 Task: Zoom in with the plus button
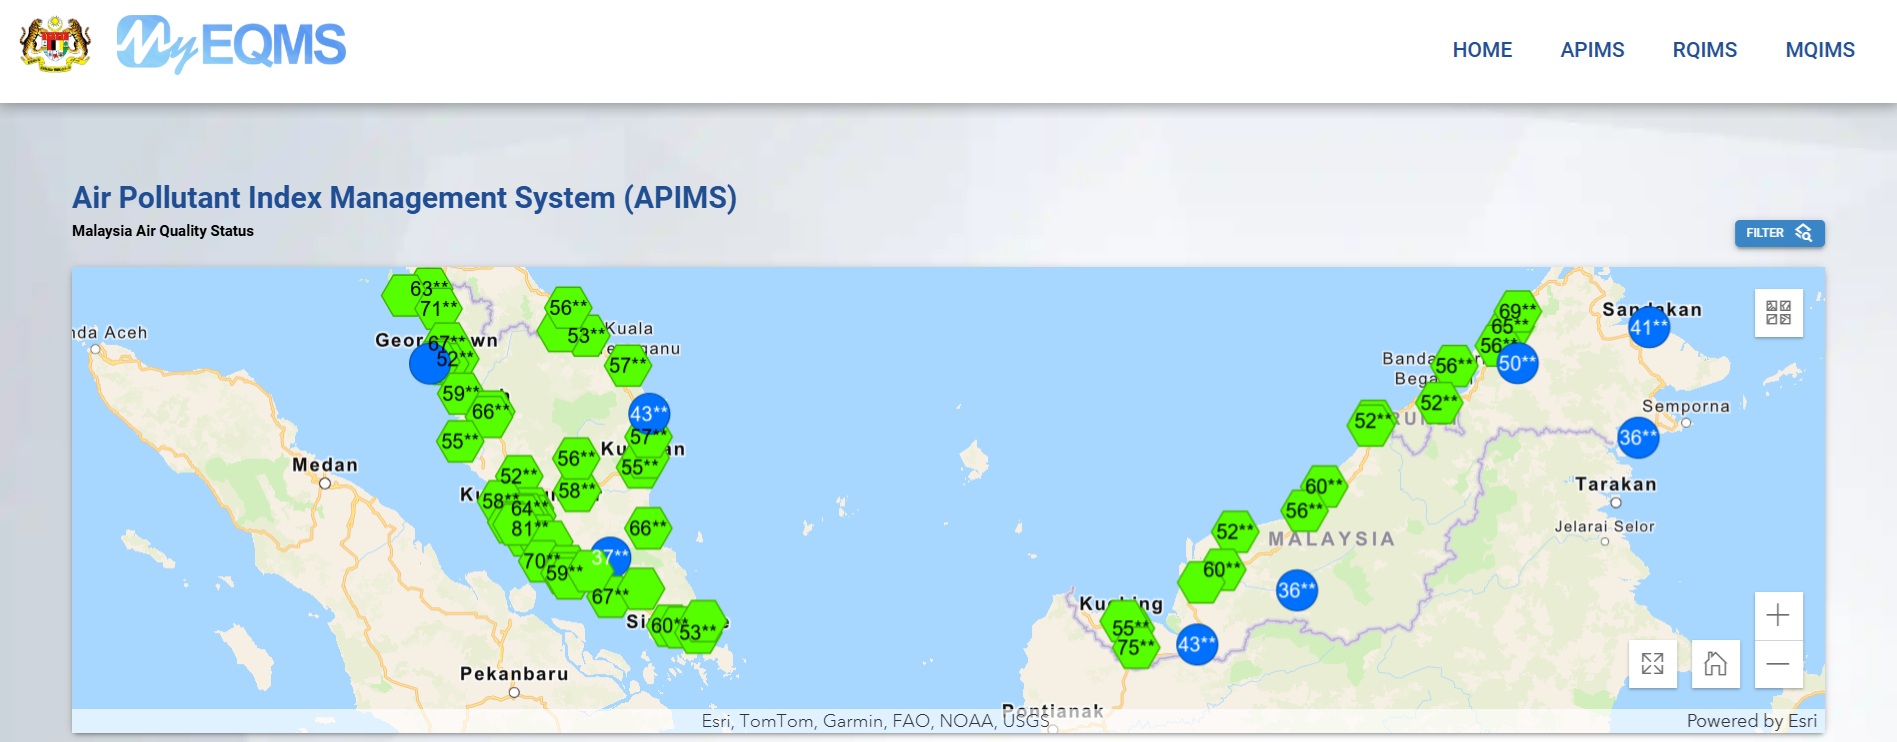[x=1778, y=616]
